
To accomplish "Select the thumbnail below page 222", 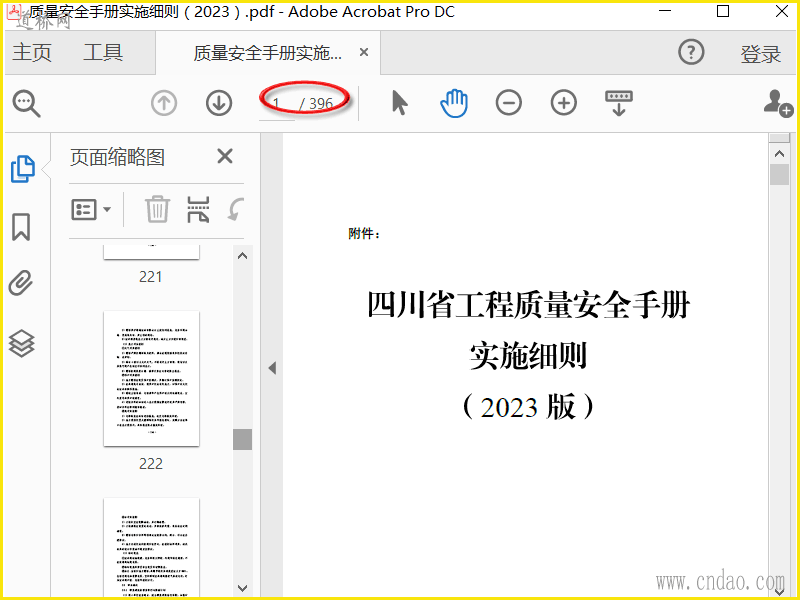I will 151,547.
